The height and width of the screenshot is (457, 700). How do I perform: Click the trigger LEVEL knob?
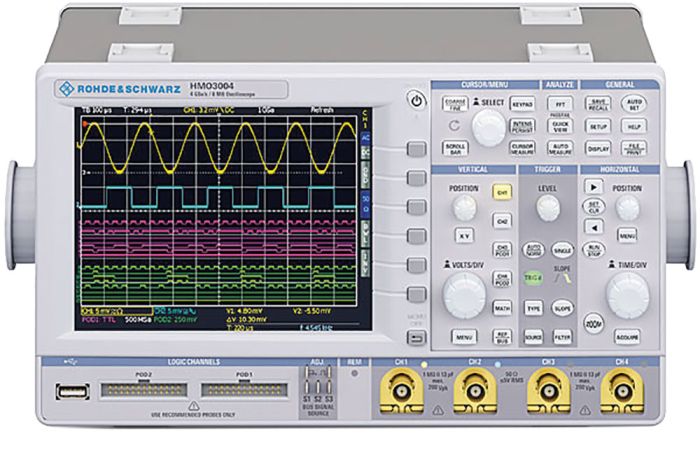547,208
